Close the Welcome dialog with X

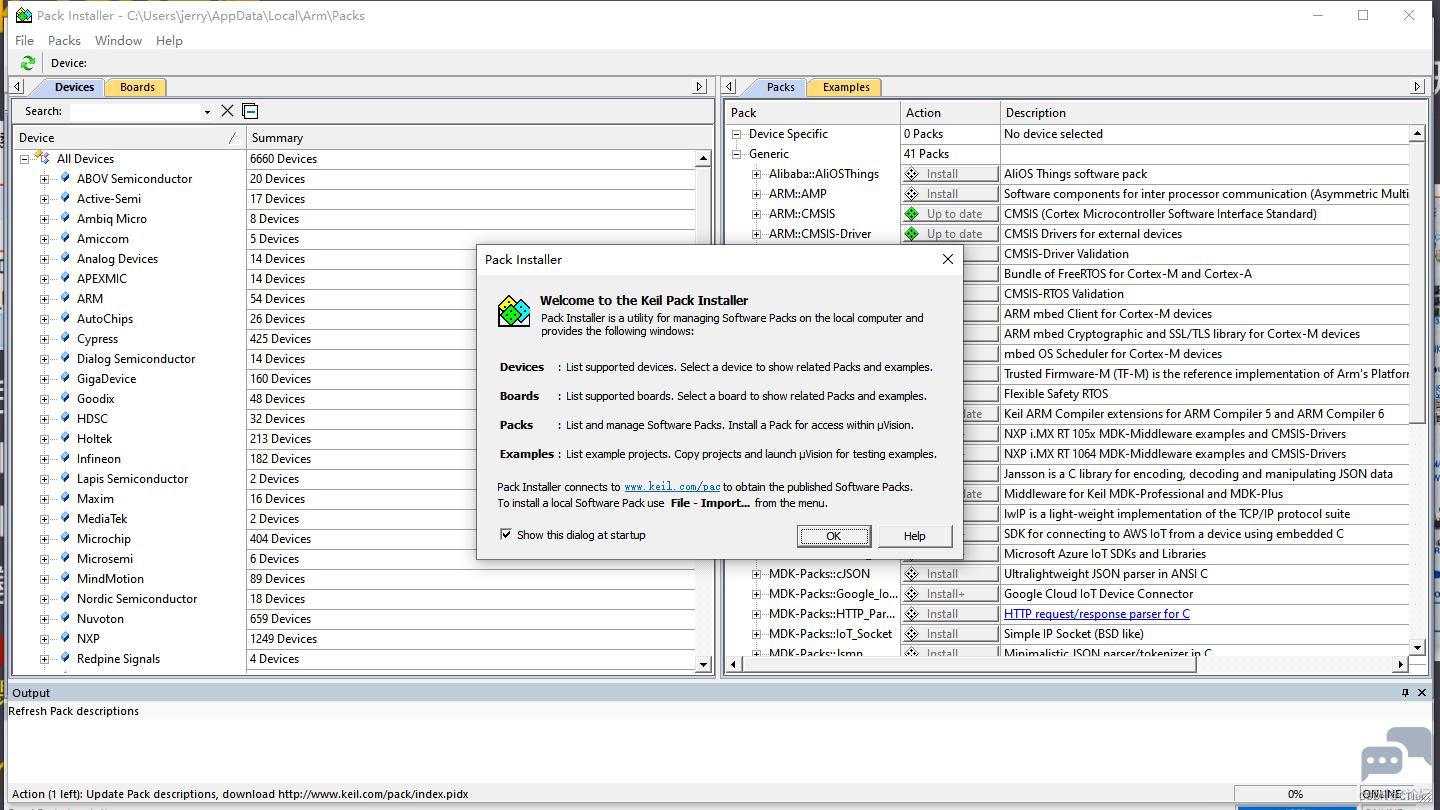(x=947, y=259)
